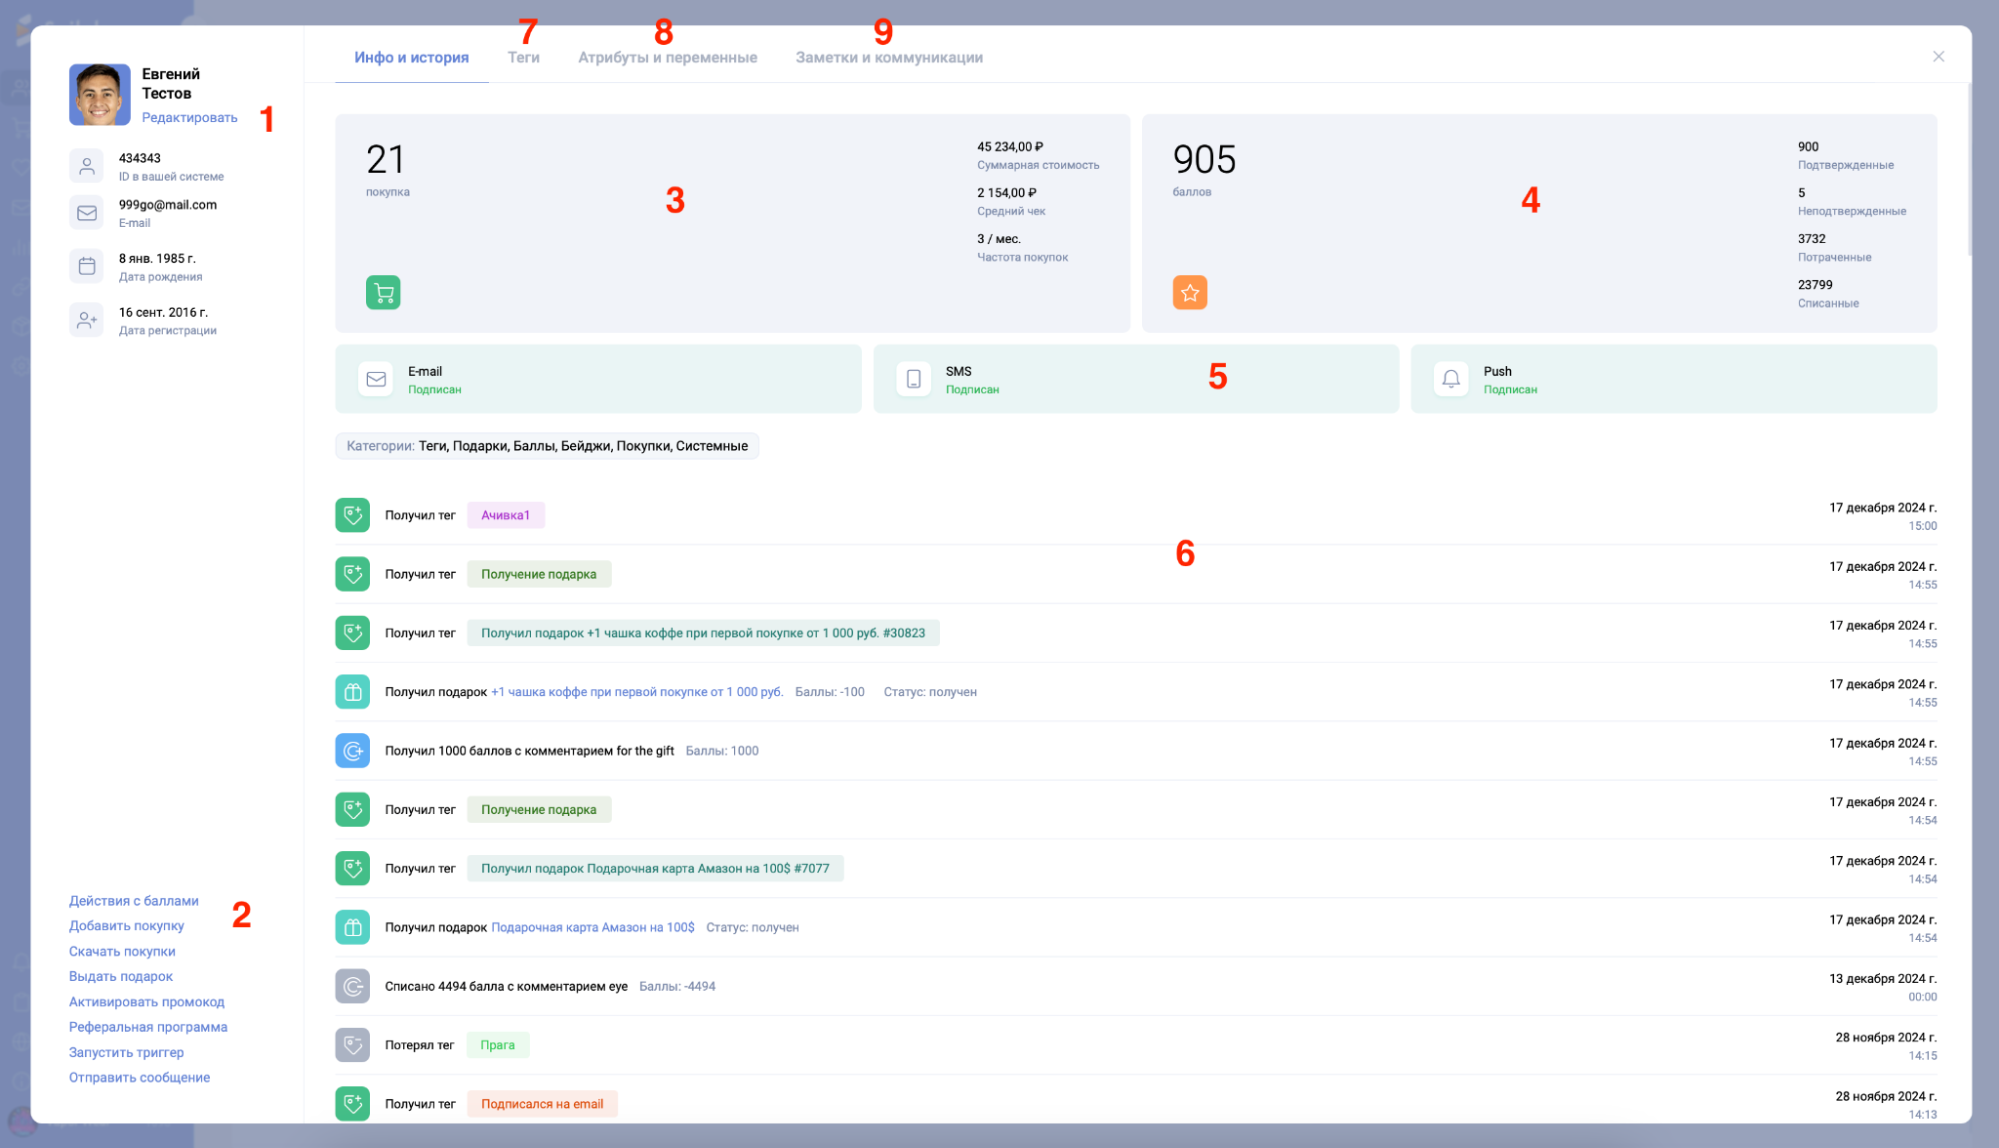This screenshot has width=1999, height=1148.
Task: Click customer avatar photo
Action: (100, 95)
